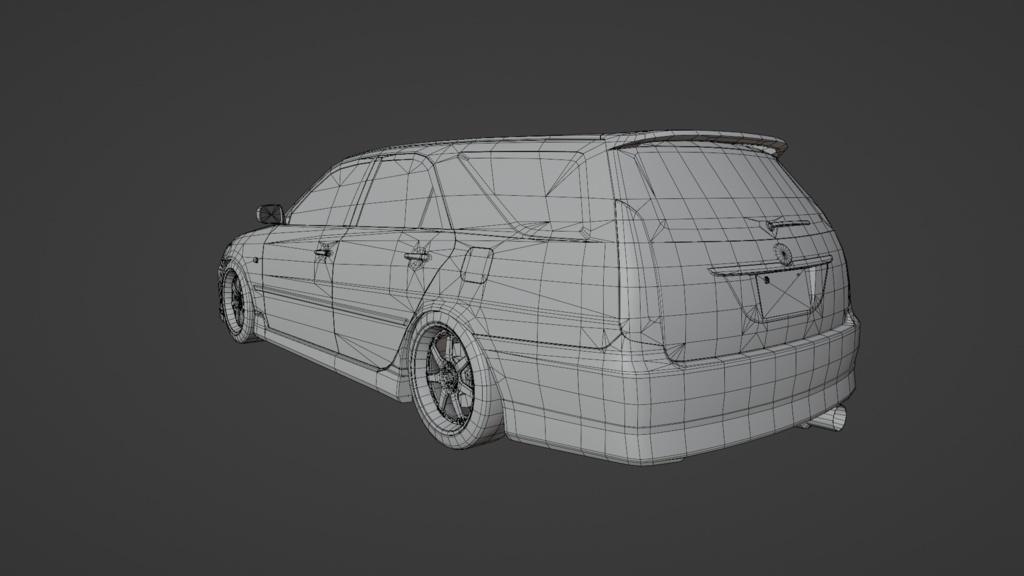The image size is (1024, 576).
Task: Click the side mirror on the car
Action: click(270, 214)
